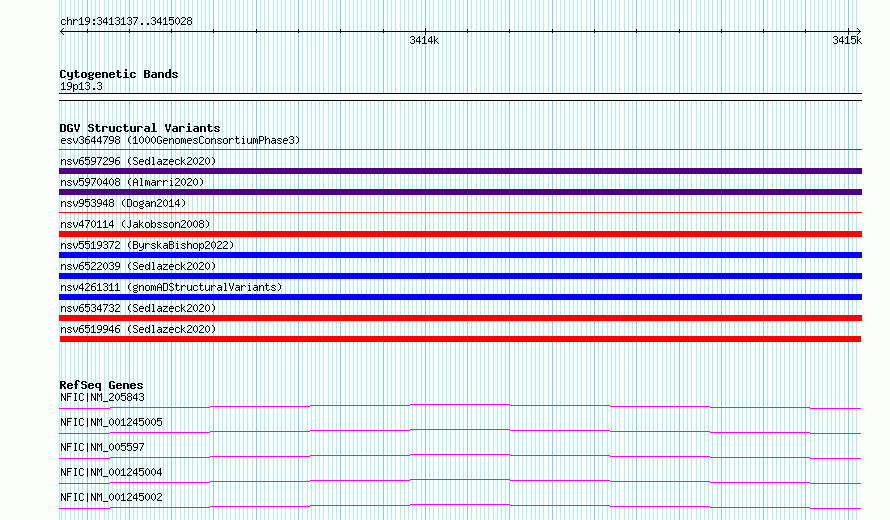Viewport: 890px width, 520px height.
Task: Open the RefSeq Genes track title
Action: pos(101,385)
